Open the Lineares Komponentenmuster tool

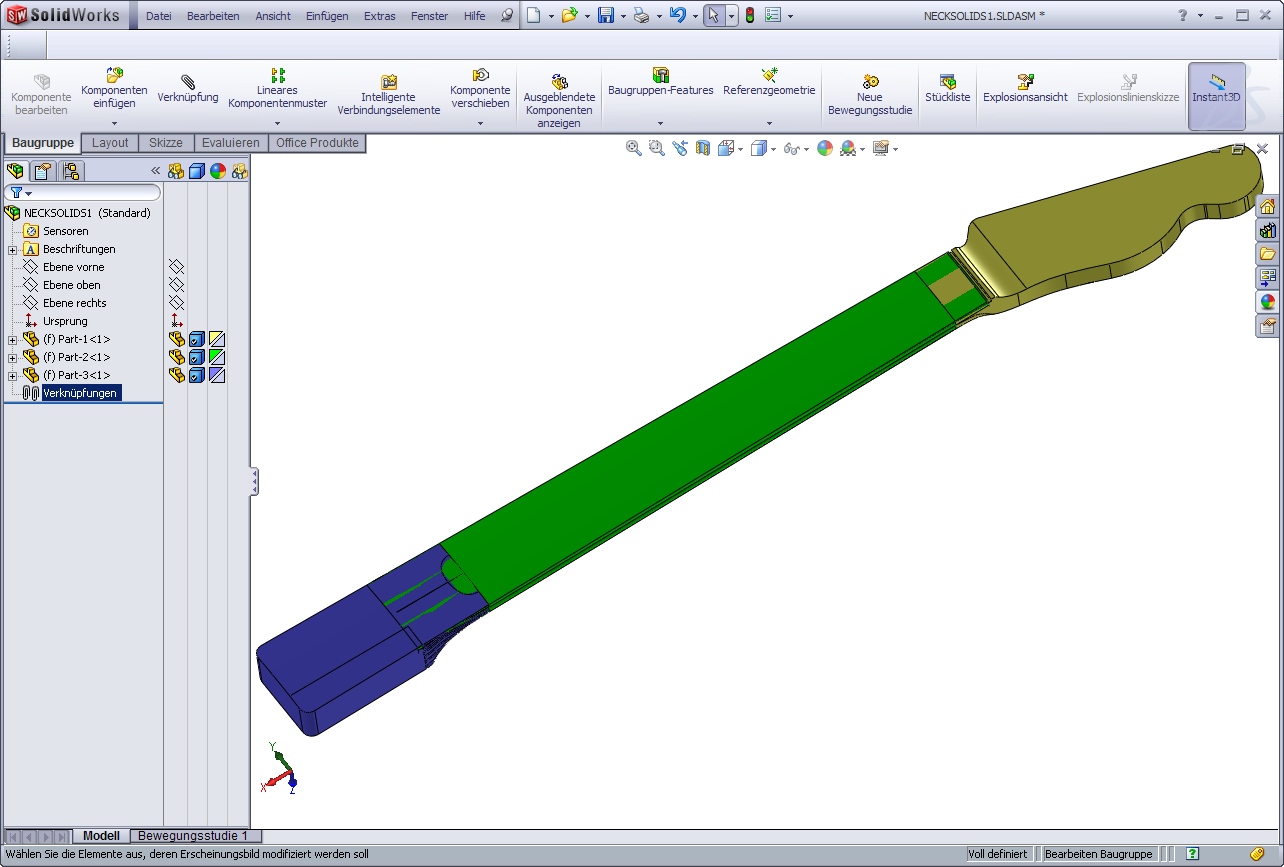(278, 88)
